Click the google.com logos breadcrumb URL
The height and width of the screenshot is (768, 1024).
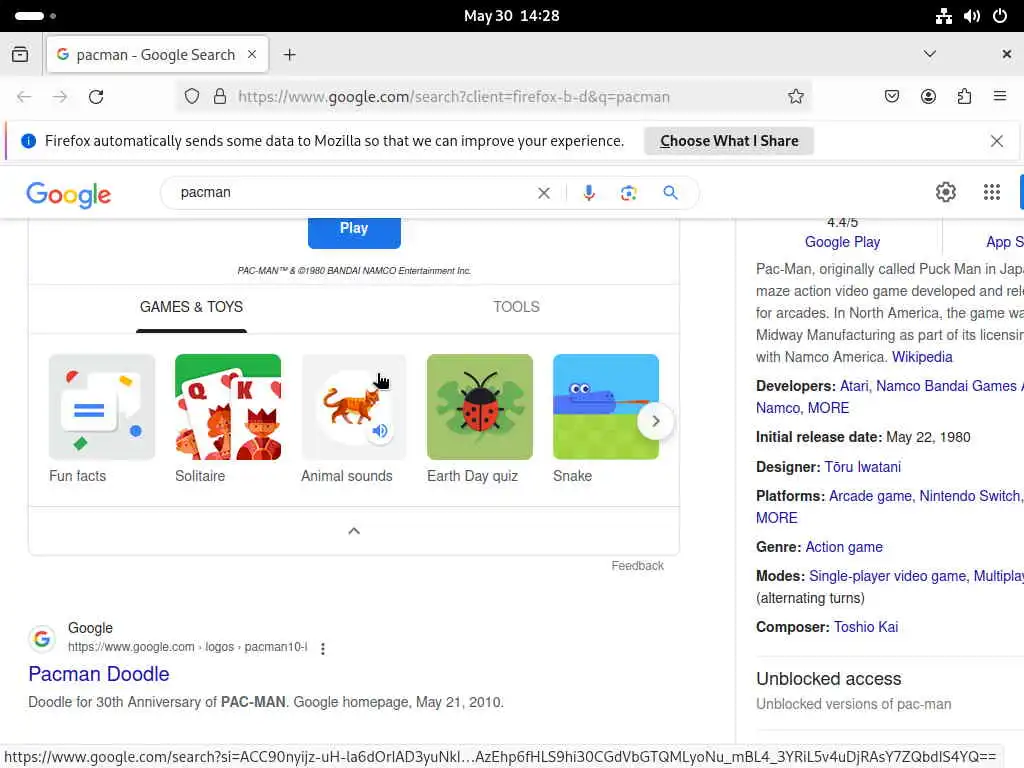pyautogui.click(x=187, y=647)
